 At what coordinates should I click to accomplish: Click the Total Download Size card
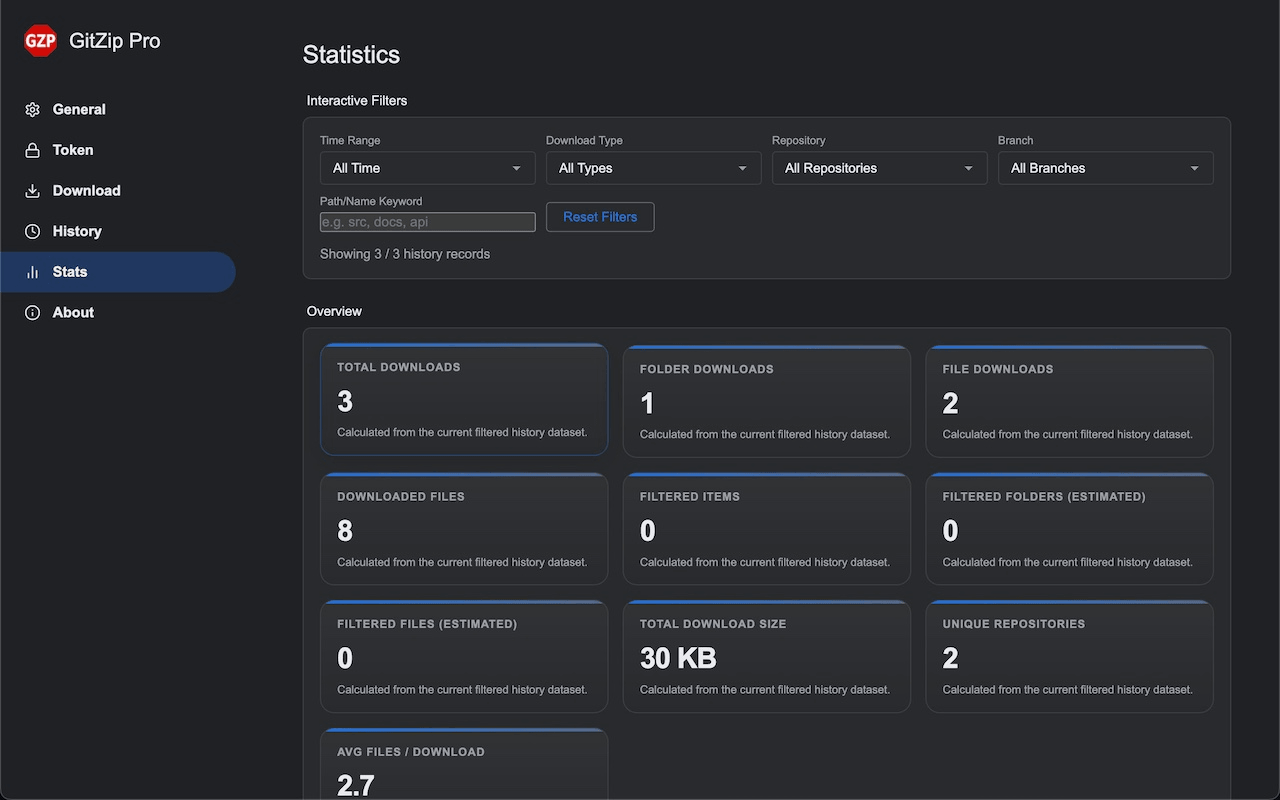click(767, 657)
